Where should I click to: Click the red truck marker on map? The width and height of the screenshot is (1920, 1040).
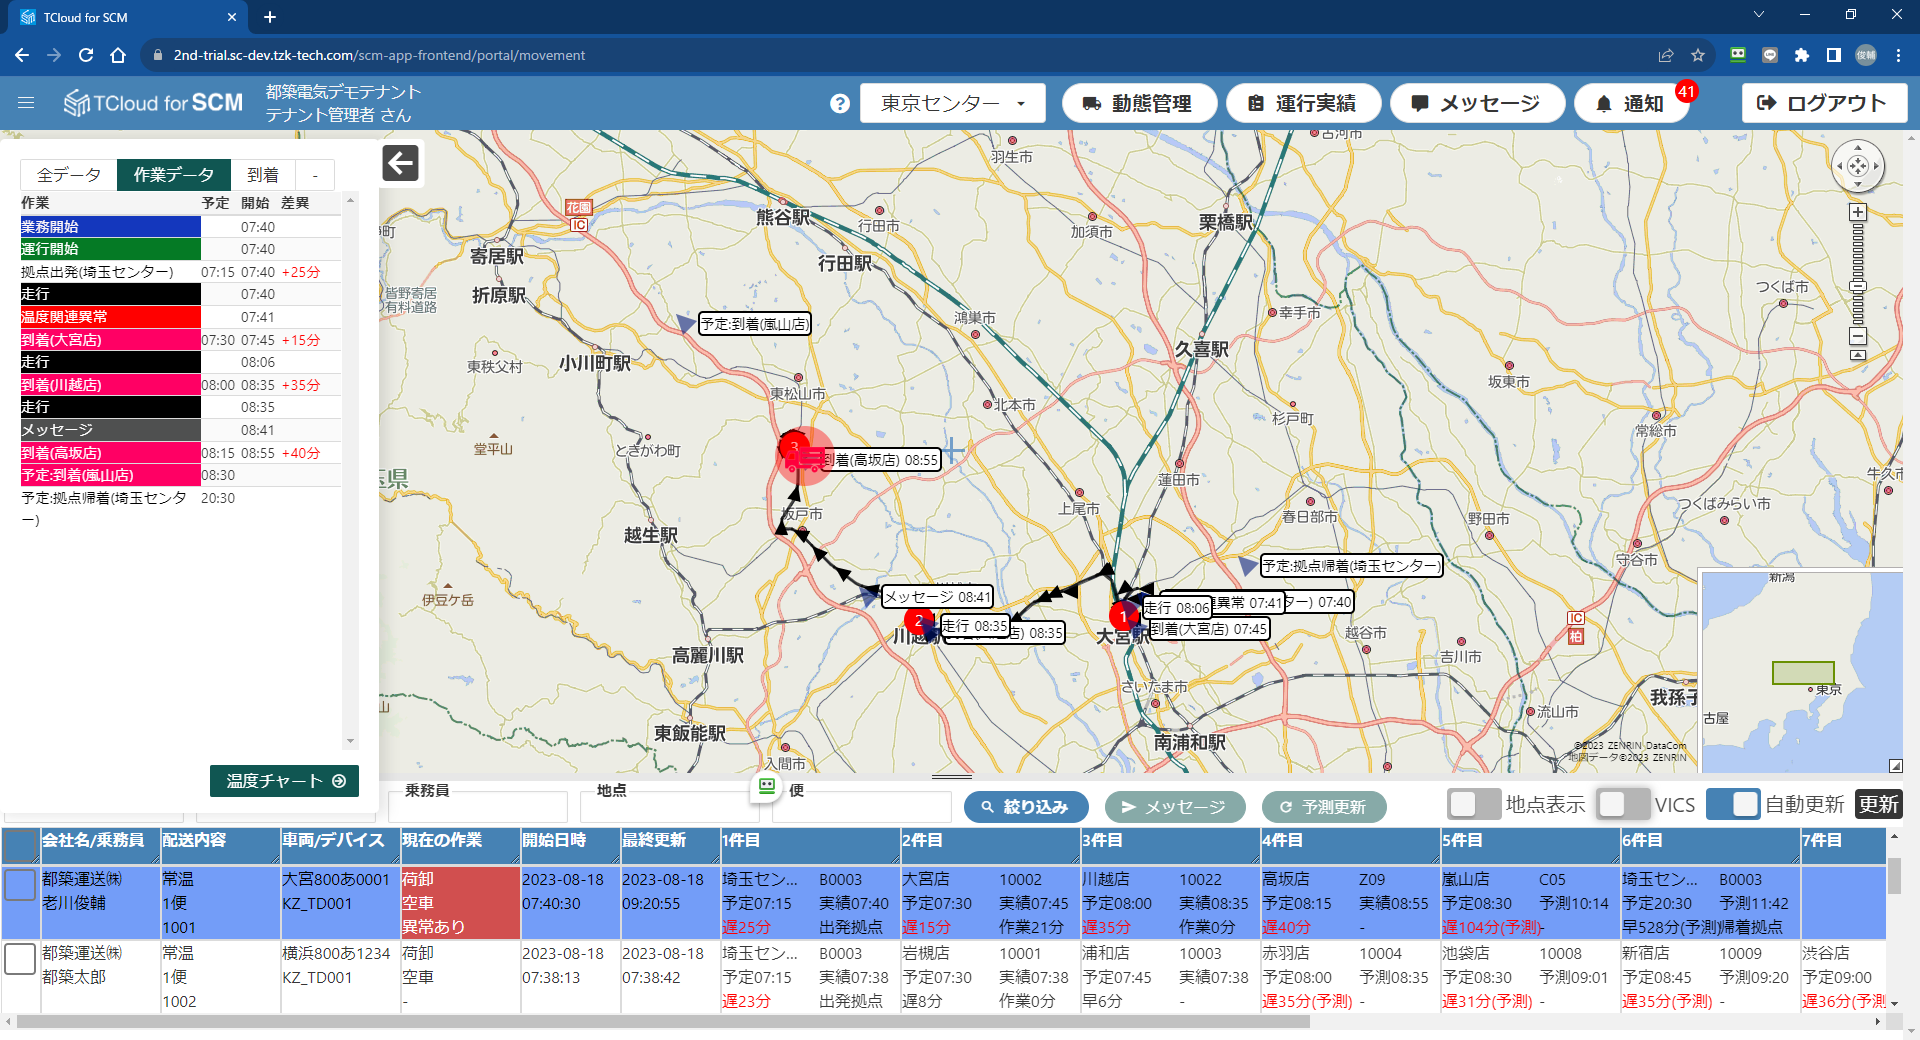(x=803, y=460)
